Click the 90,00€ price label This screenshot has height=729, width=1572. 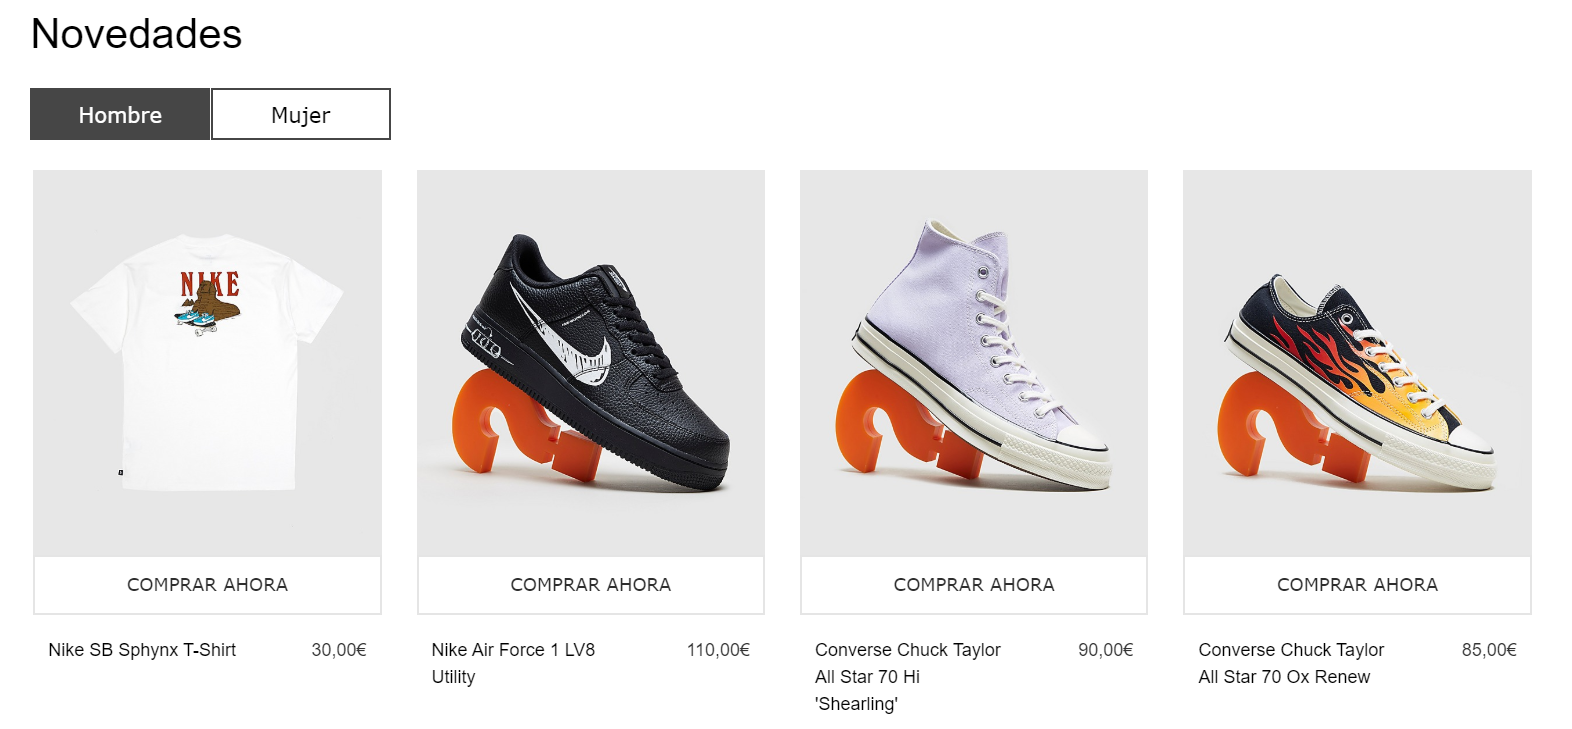point(1105,650)
